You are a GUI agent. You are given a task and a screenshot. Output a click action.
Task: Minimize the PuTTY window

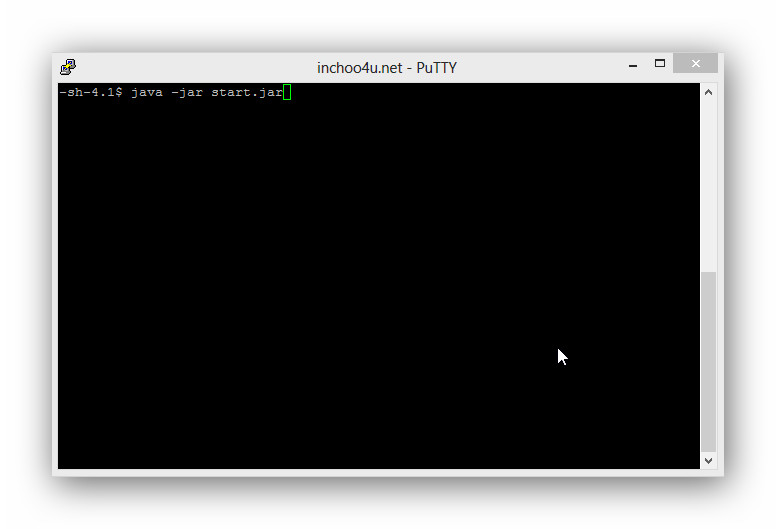pos(632,65)
